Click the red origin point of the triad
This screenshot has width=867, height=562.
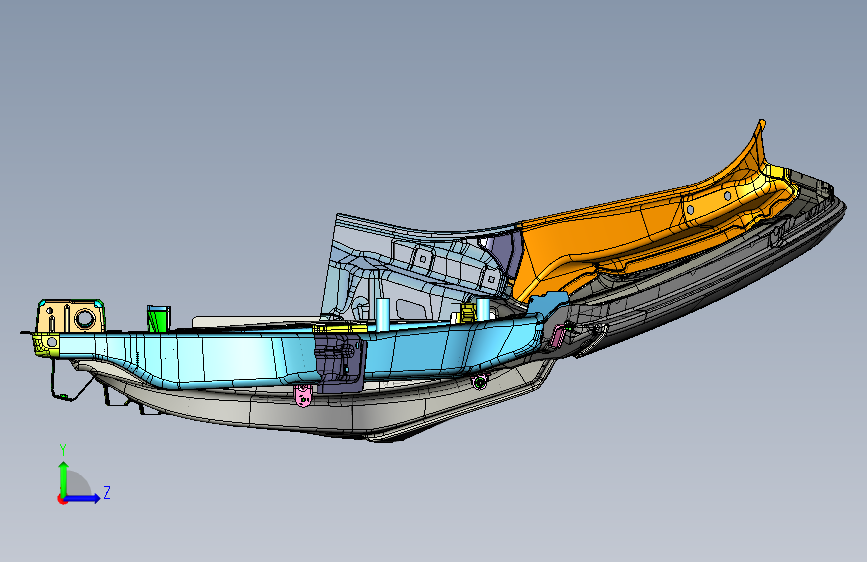[61, 499]
